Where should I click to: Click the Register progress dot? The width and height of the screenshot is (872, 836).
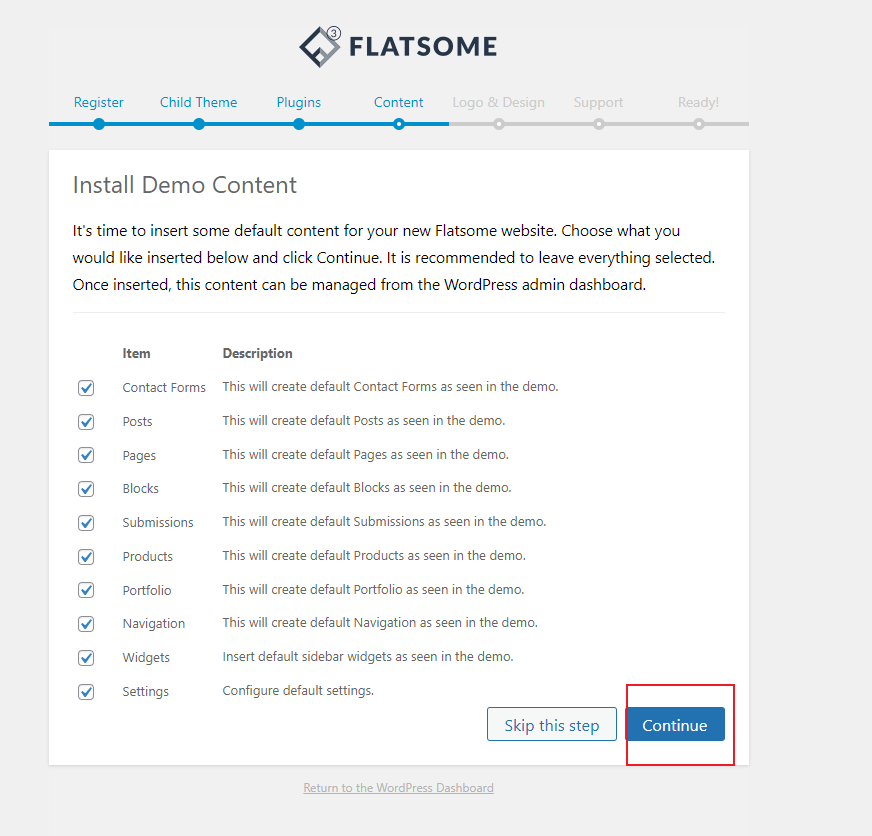click(99, 124)
